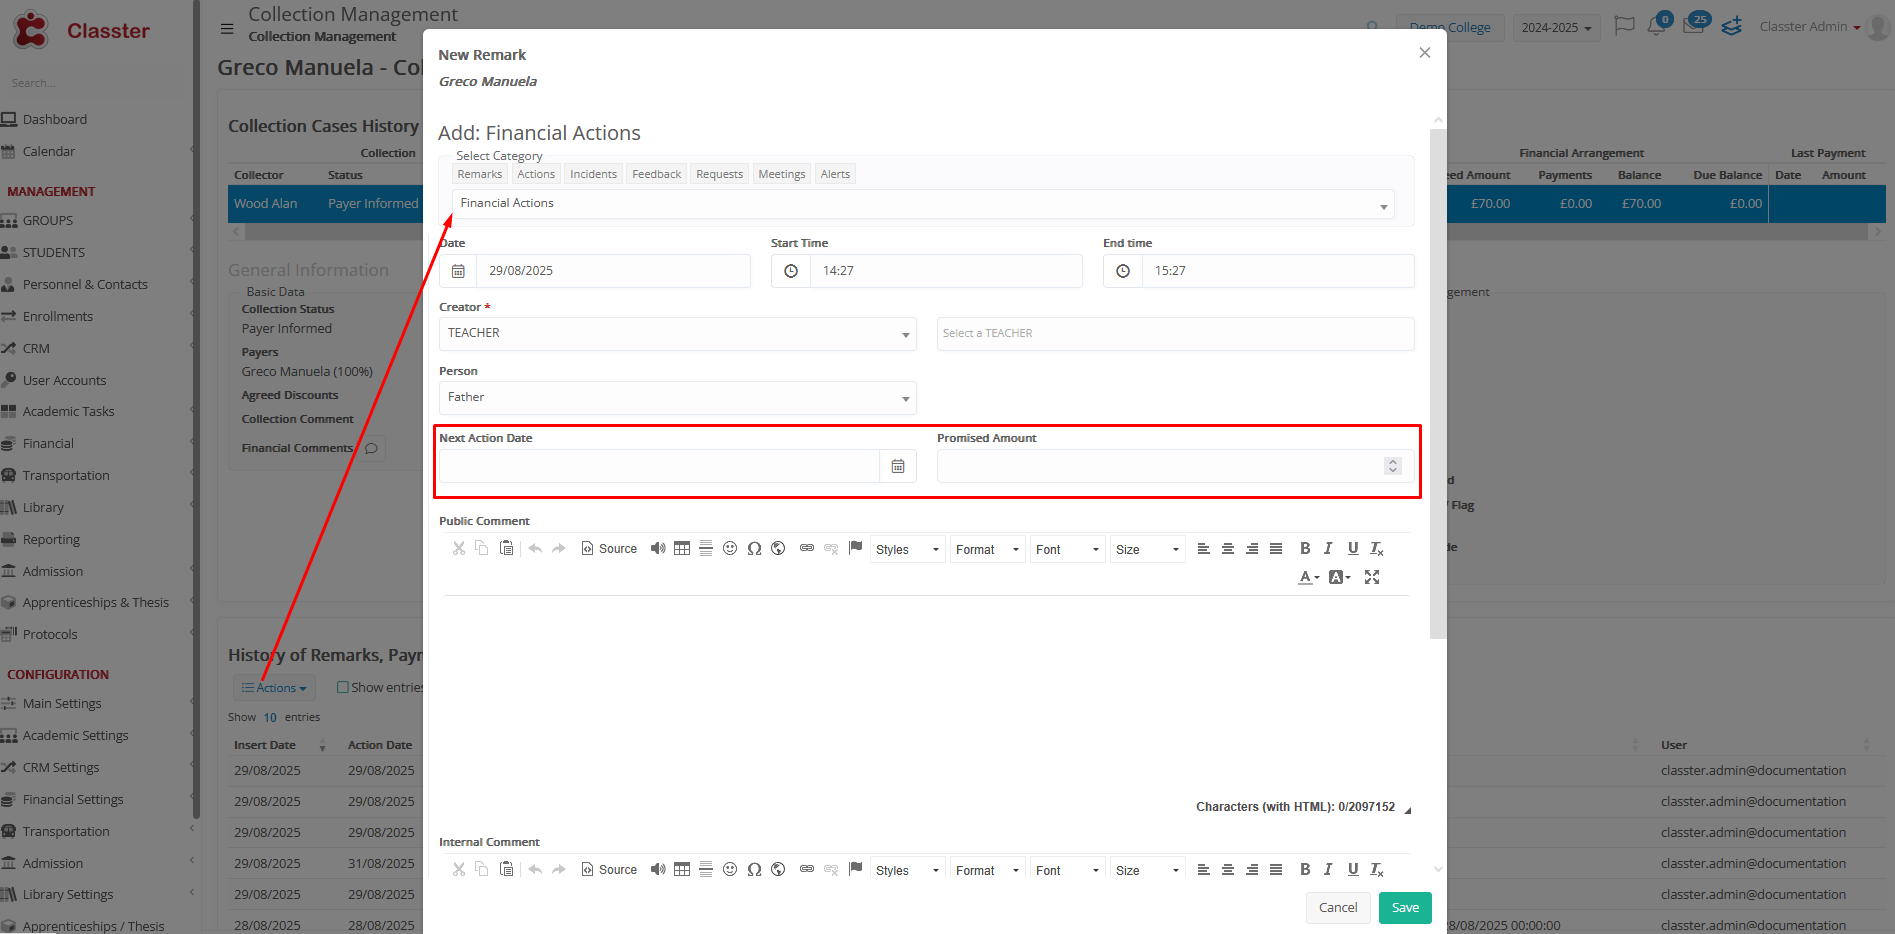Image resolution: width=1895 pixels, height=934 pixels.
Task: Open text color picker in Public Comment toolbar
Action: [x=1308, y=577]
